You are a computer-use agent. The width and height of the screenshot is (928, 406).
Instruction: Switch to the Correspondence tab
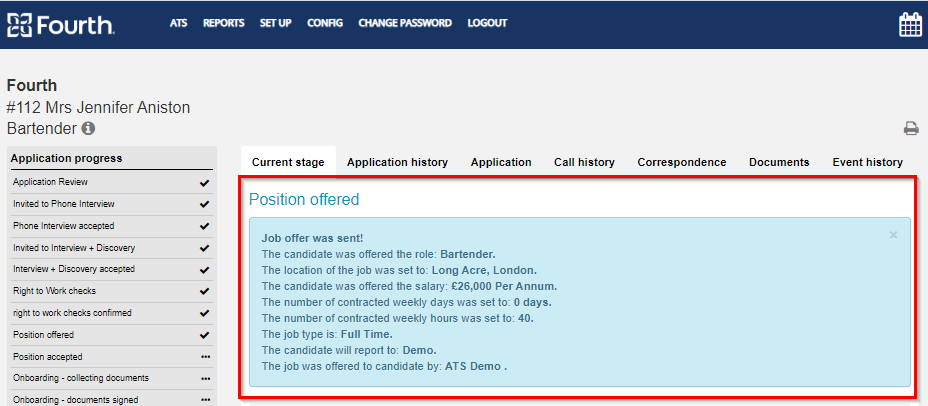click(682, 162)
